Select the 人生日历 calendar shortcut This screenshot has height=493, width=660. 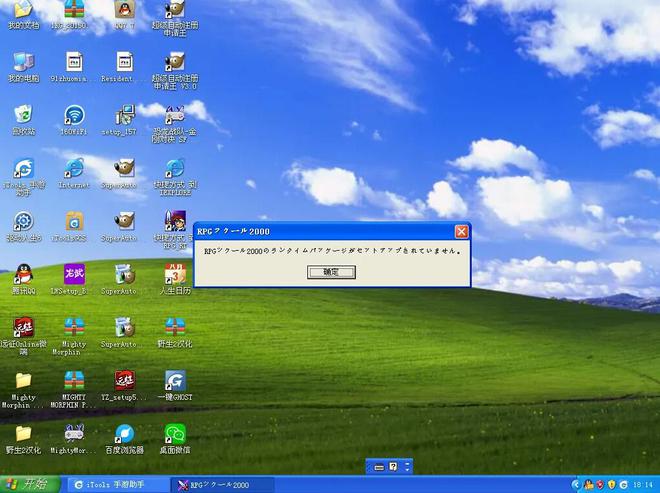175,280
